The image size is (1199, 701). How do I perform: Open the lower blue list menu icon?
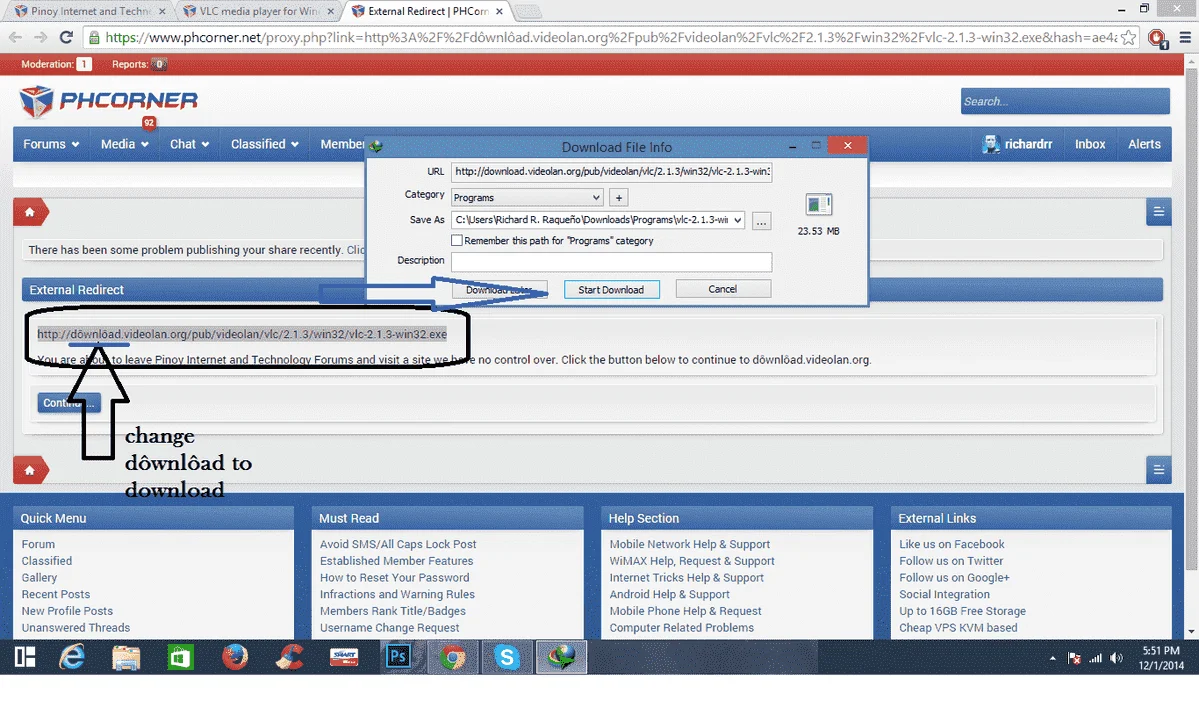[1158, 469]
